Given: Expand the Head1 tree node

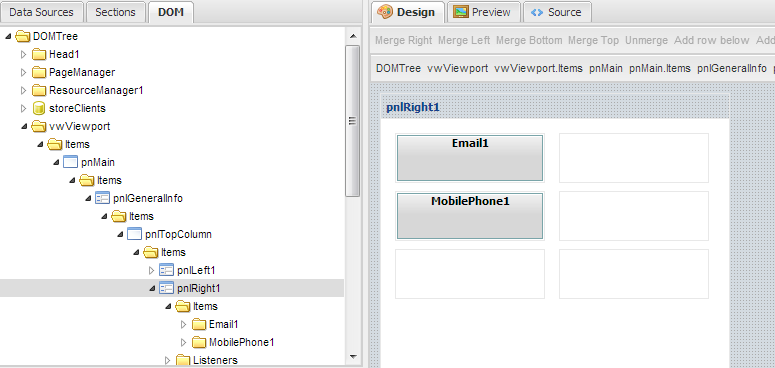Looking at the screenshot, I should tap(23, 54).
